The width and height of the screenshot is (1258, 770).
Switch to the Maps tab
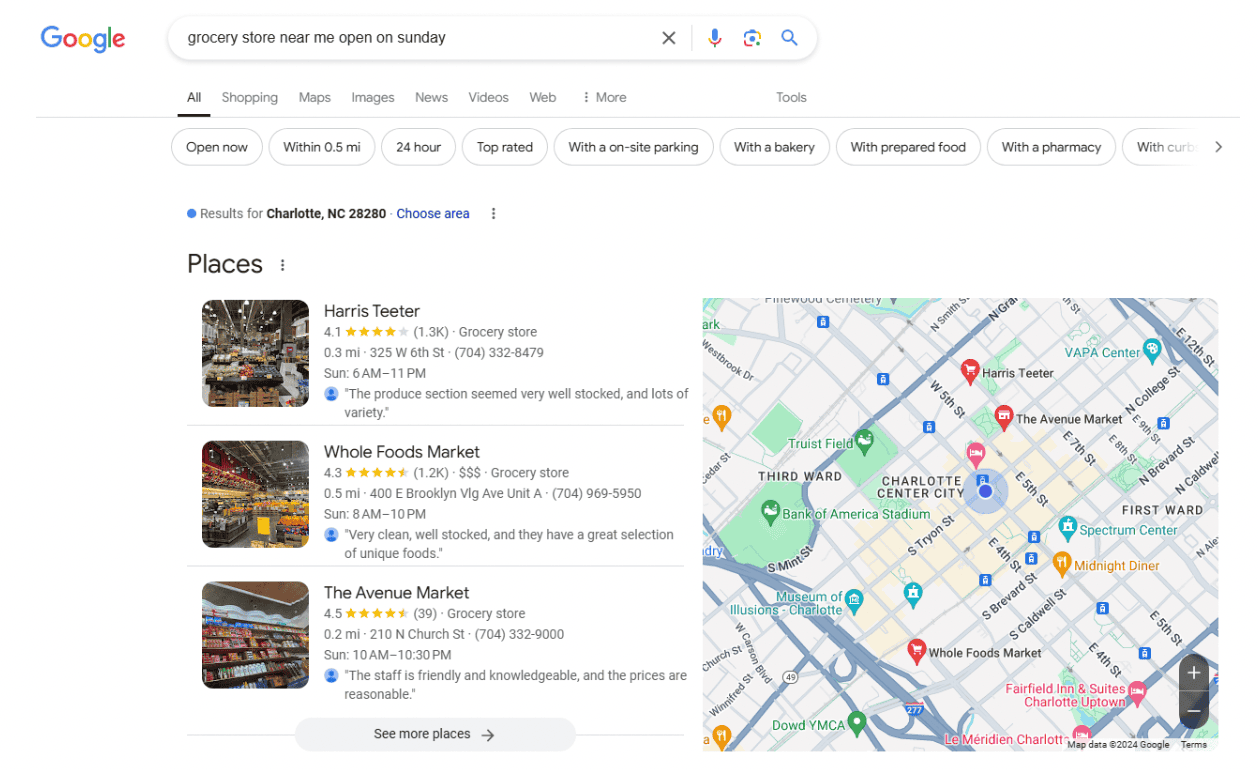[x=314, y=97]
